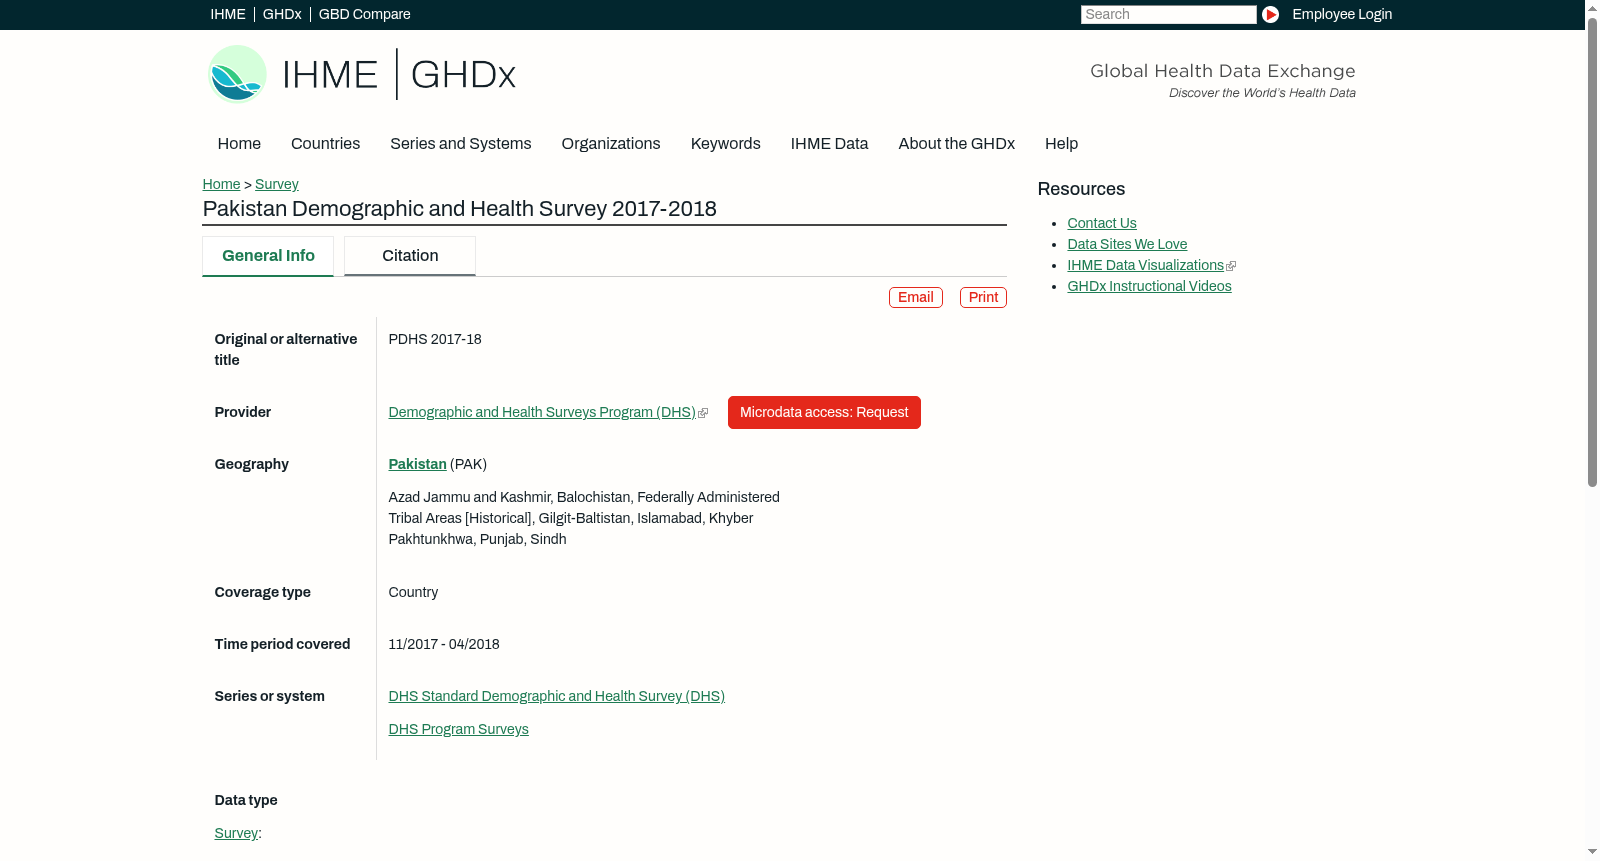Click the scrollbar down arrow
Viewport: 1600px width, 861px height.
pyautogui.click(x=1592, y=853)
